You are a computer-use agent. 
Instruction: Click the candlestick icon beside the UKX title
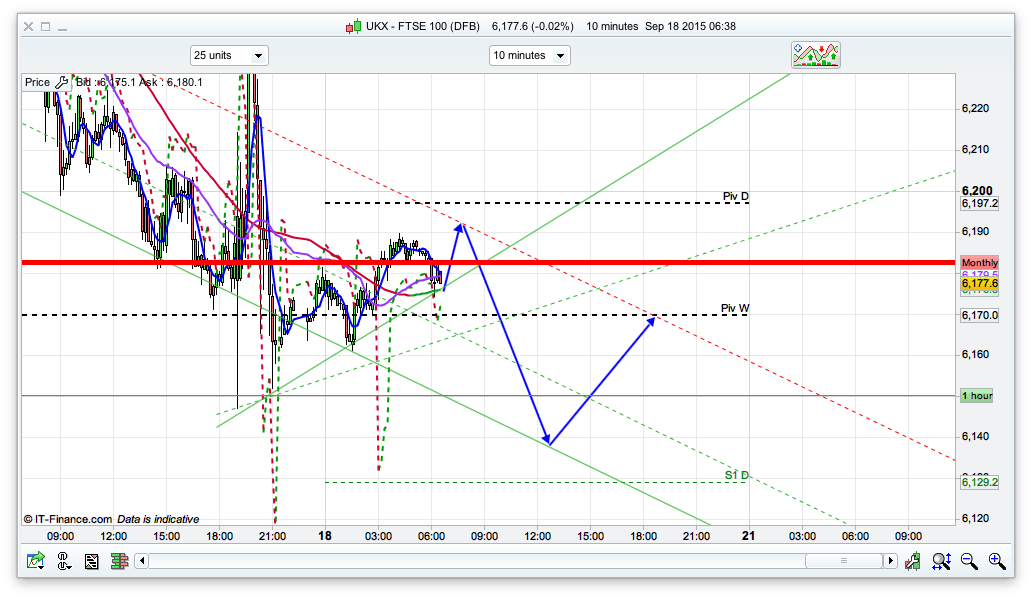(x=352, y=26)
